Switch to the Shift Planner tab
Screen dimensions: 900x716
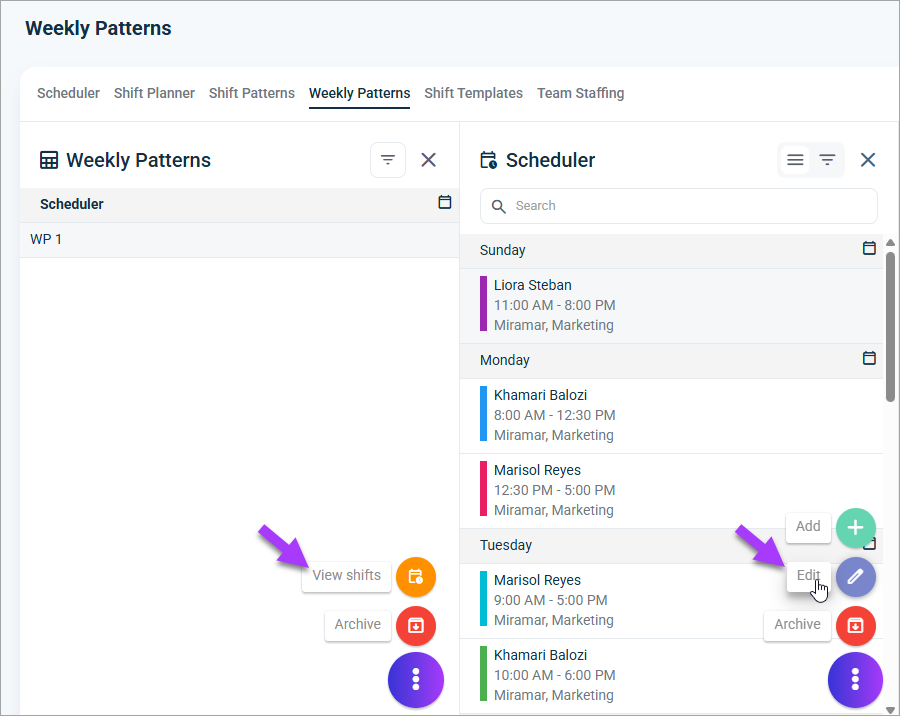pyautogui.click(x=154, y=93)
